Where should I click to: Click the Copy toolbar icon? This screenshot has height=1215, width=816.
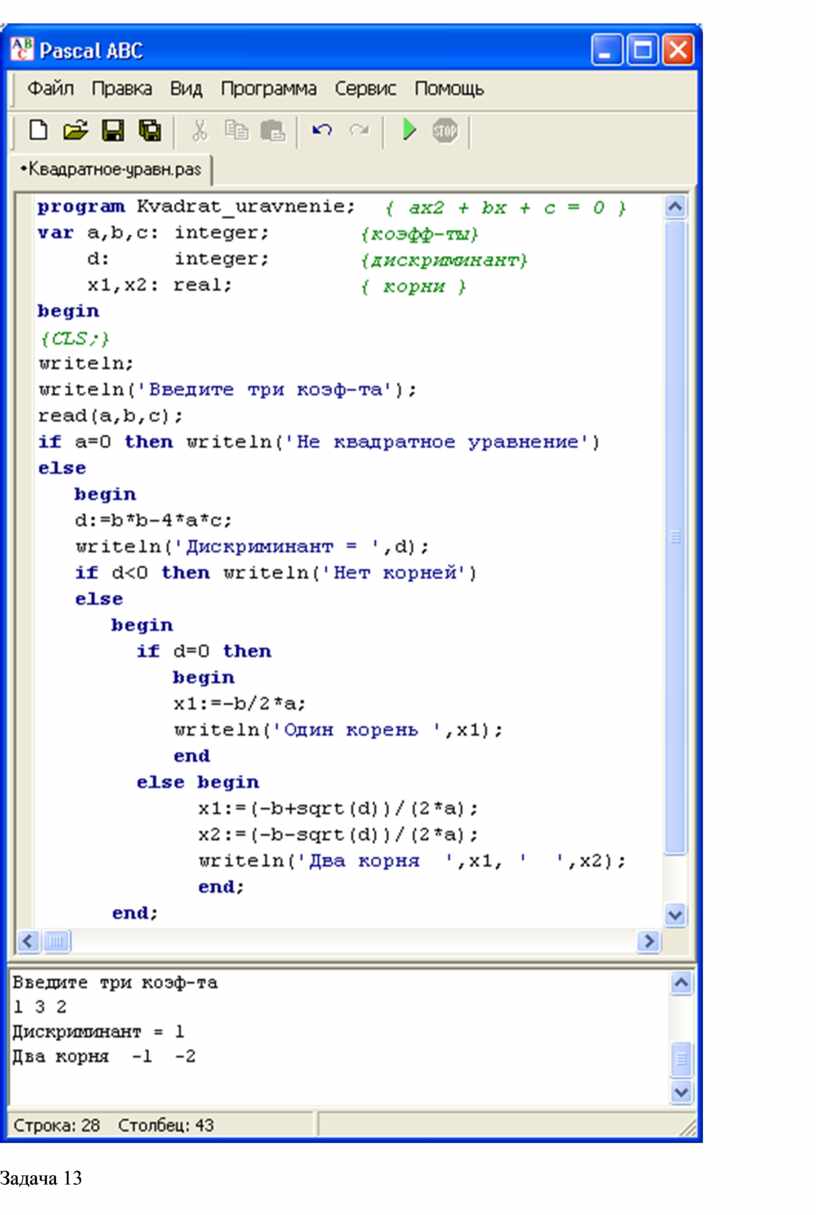pos(235,130)
